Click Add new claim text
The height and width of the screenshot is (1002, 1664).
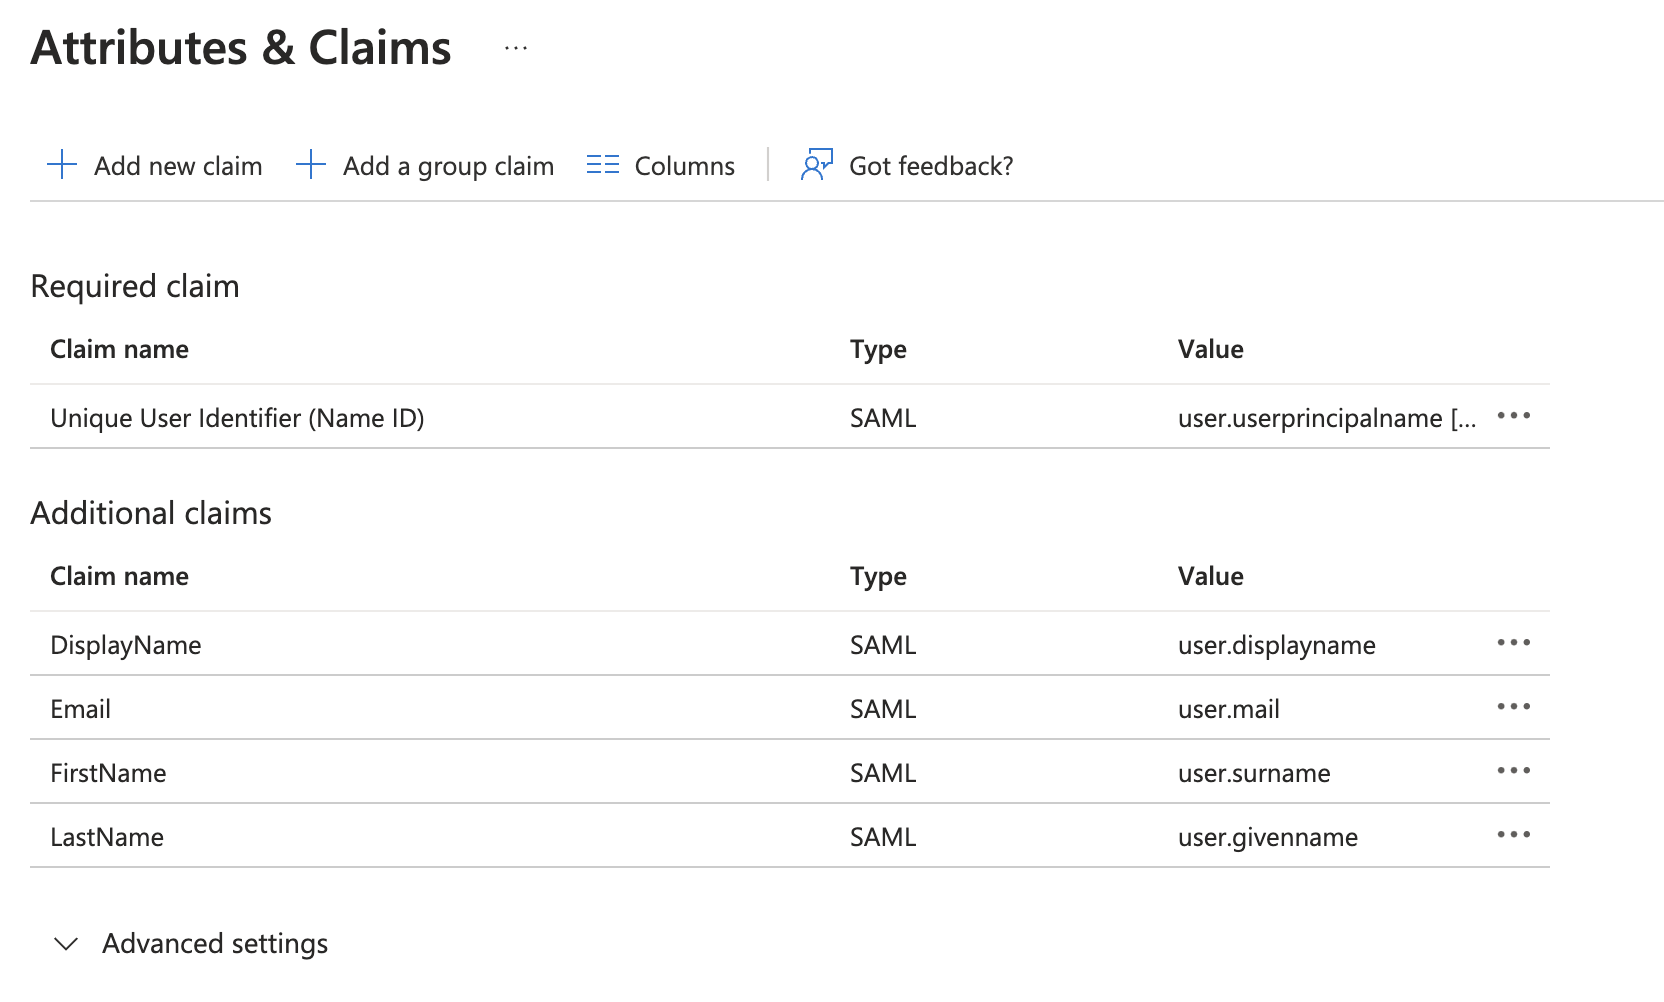pos(178,166)
